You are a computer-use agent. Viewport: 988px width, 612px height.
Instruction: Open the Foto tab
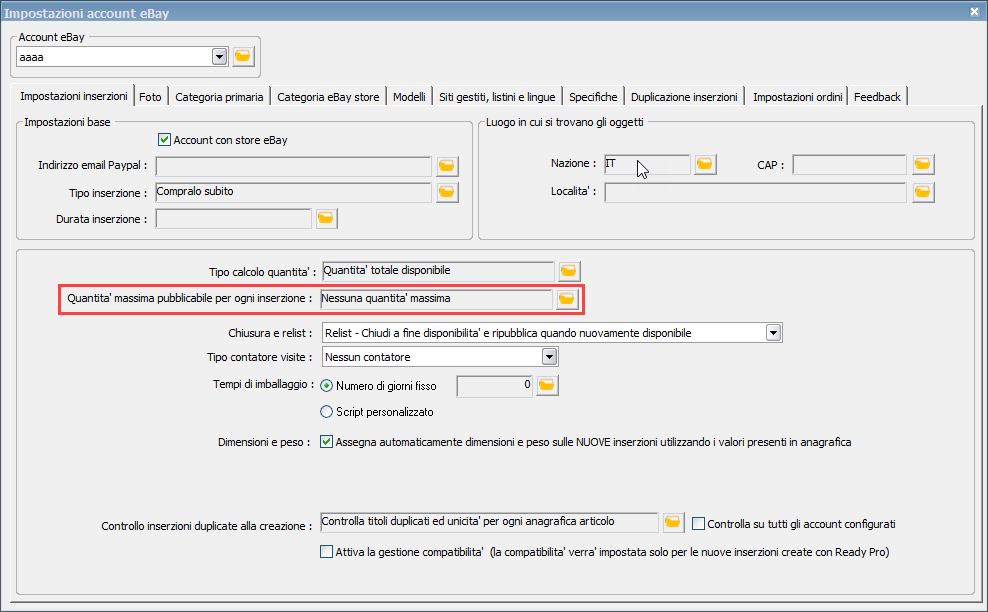pyautogui.click(x=150, y=96)
